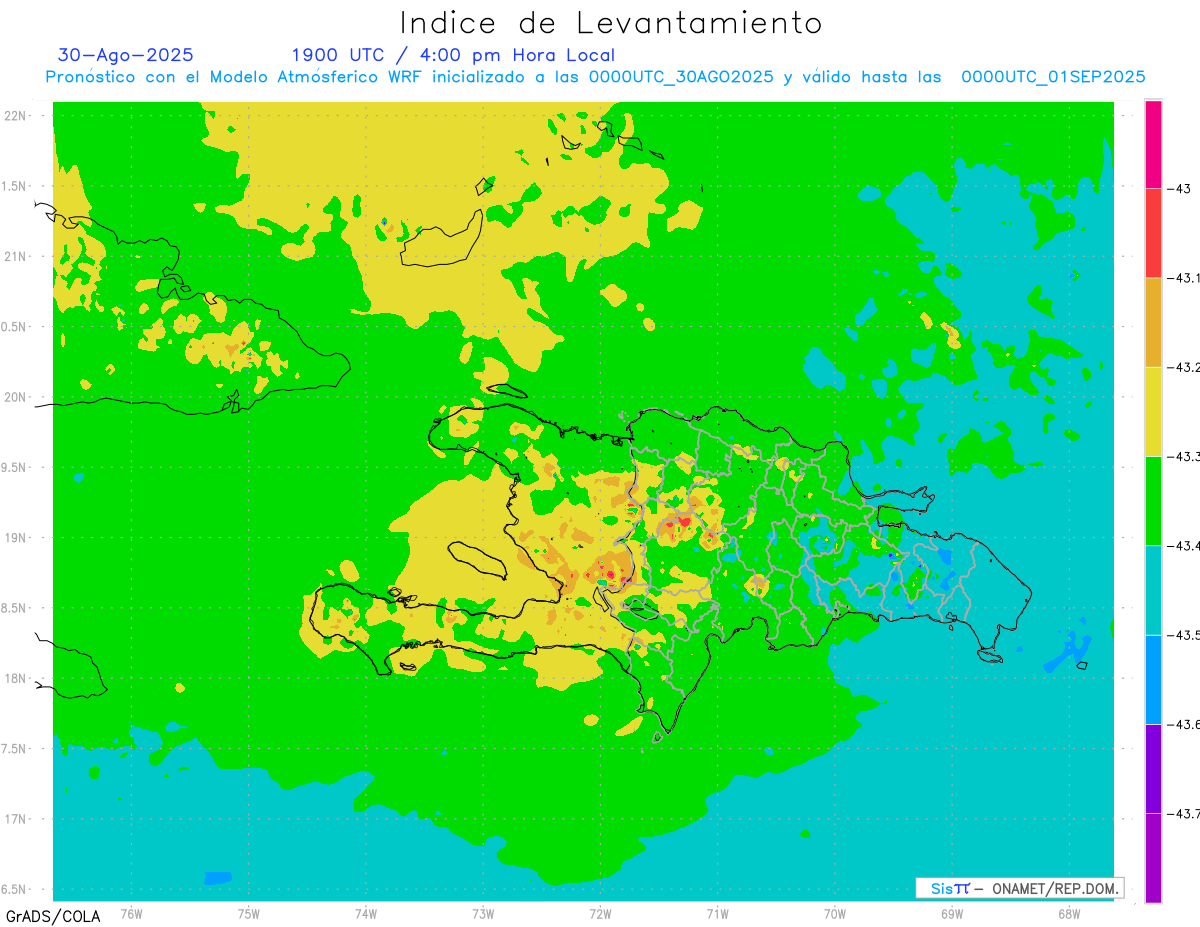Click the '22N' latitude label
Image resolution: width=1200 pixels, height=927 pixels.
pos(15,115)
